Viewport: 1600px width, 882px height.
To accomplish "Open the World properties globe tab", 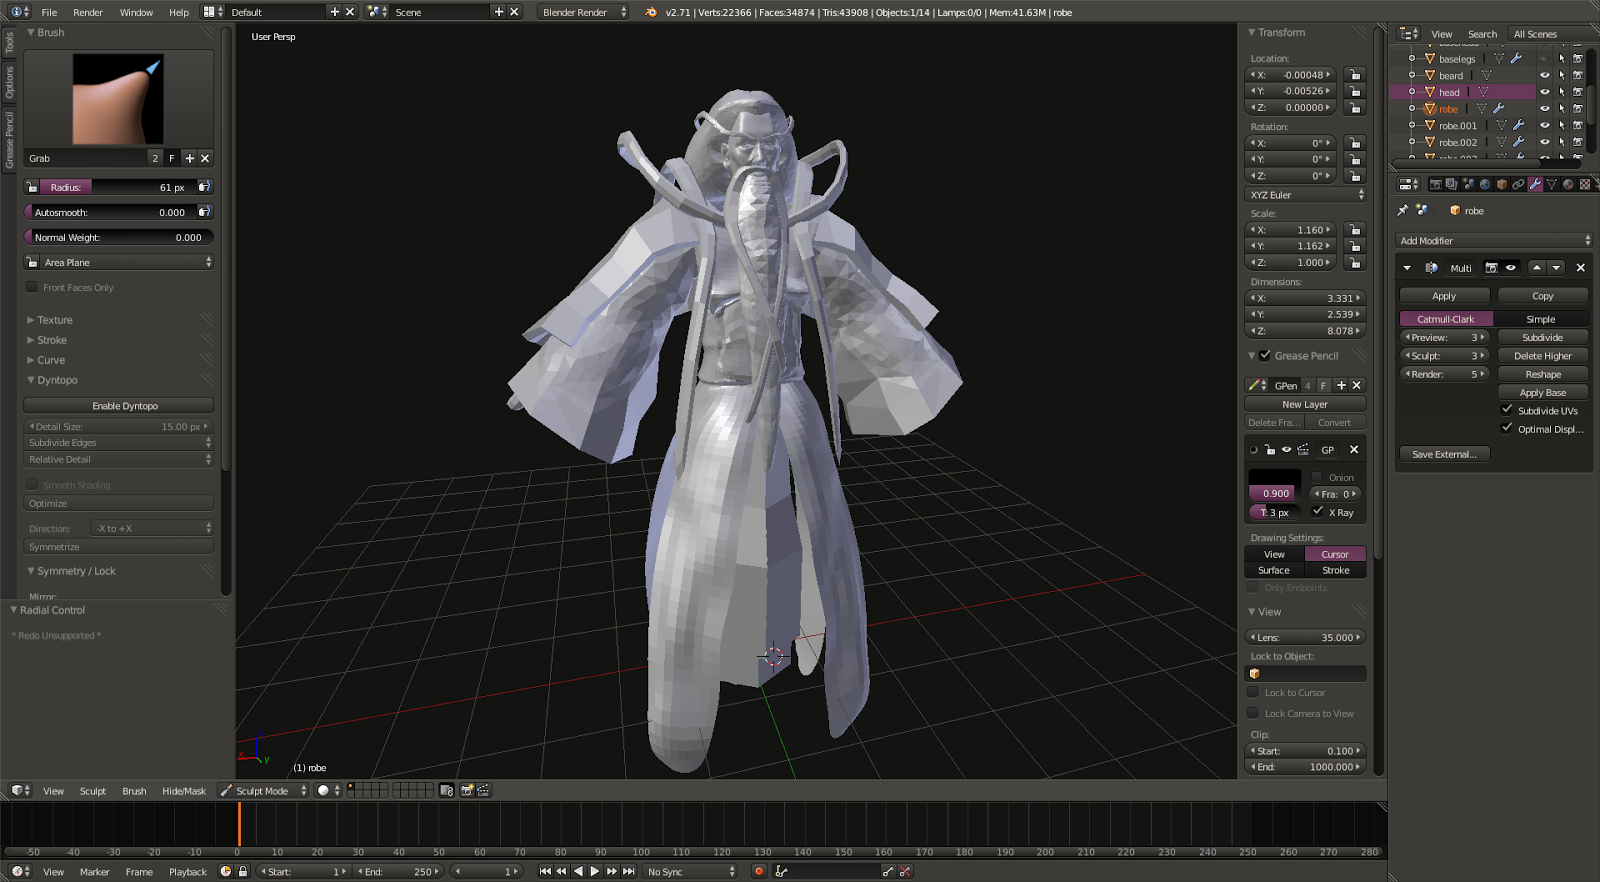I will click(x=1485, y=184).
